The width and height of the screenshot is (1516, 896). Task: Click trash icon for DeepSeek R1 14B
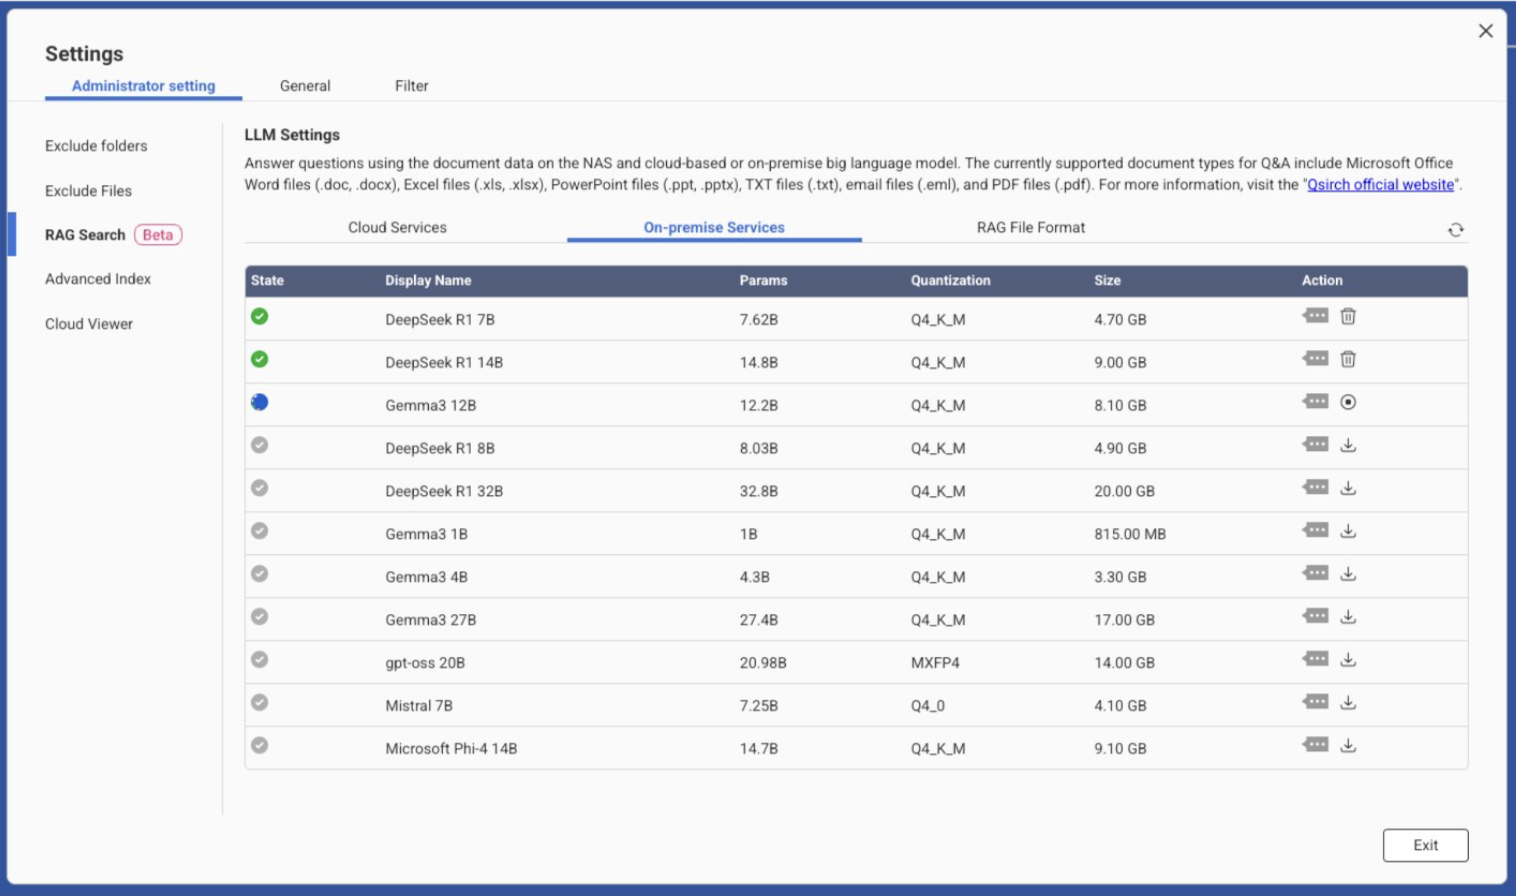coord(1347,360)
